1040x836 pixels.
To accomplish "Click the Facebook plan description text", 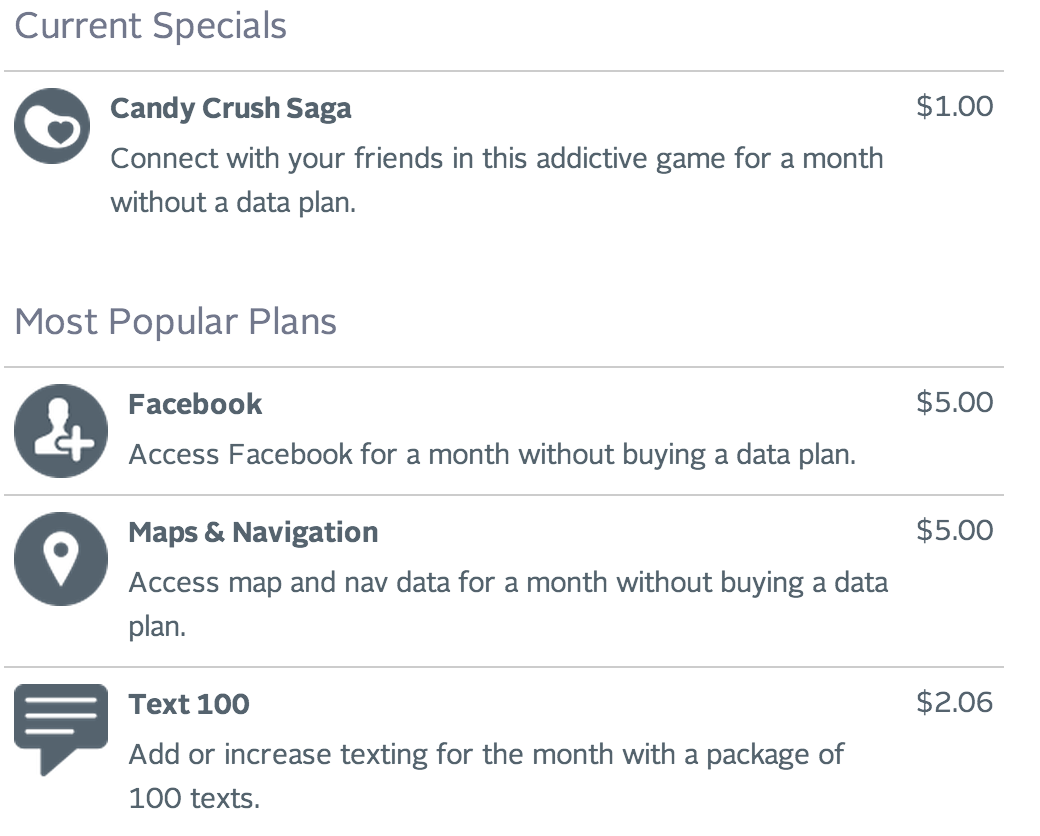I will pos(492,455).
